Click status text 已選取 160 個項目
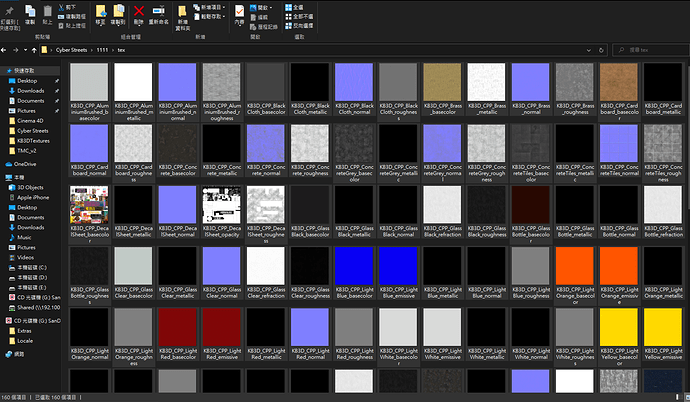The height and width of the screenshot is (402, 690). pyautogui.click(x=55, y=398)
